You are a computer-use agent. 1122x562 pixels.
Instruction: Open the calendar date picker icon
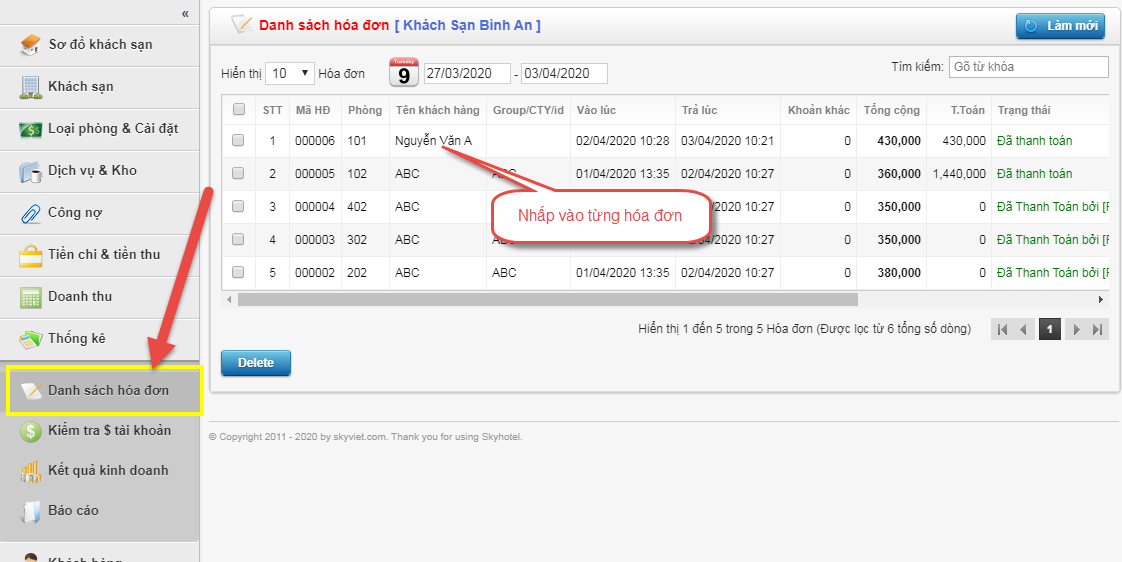click(x=403, y=73)
